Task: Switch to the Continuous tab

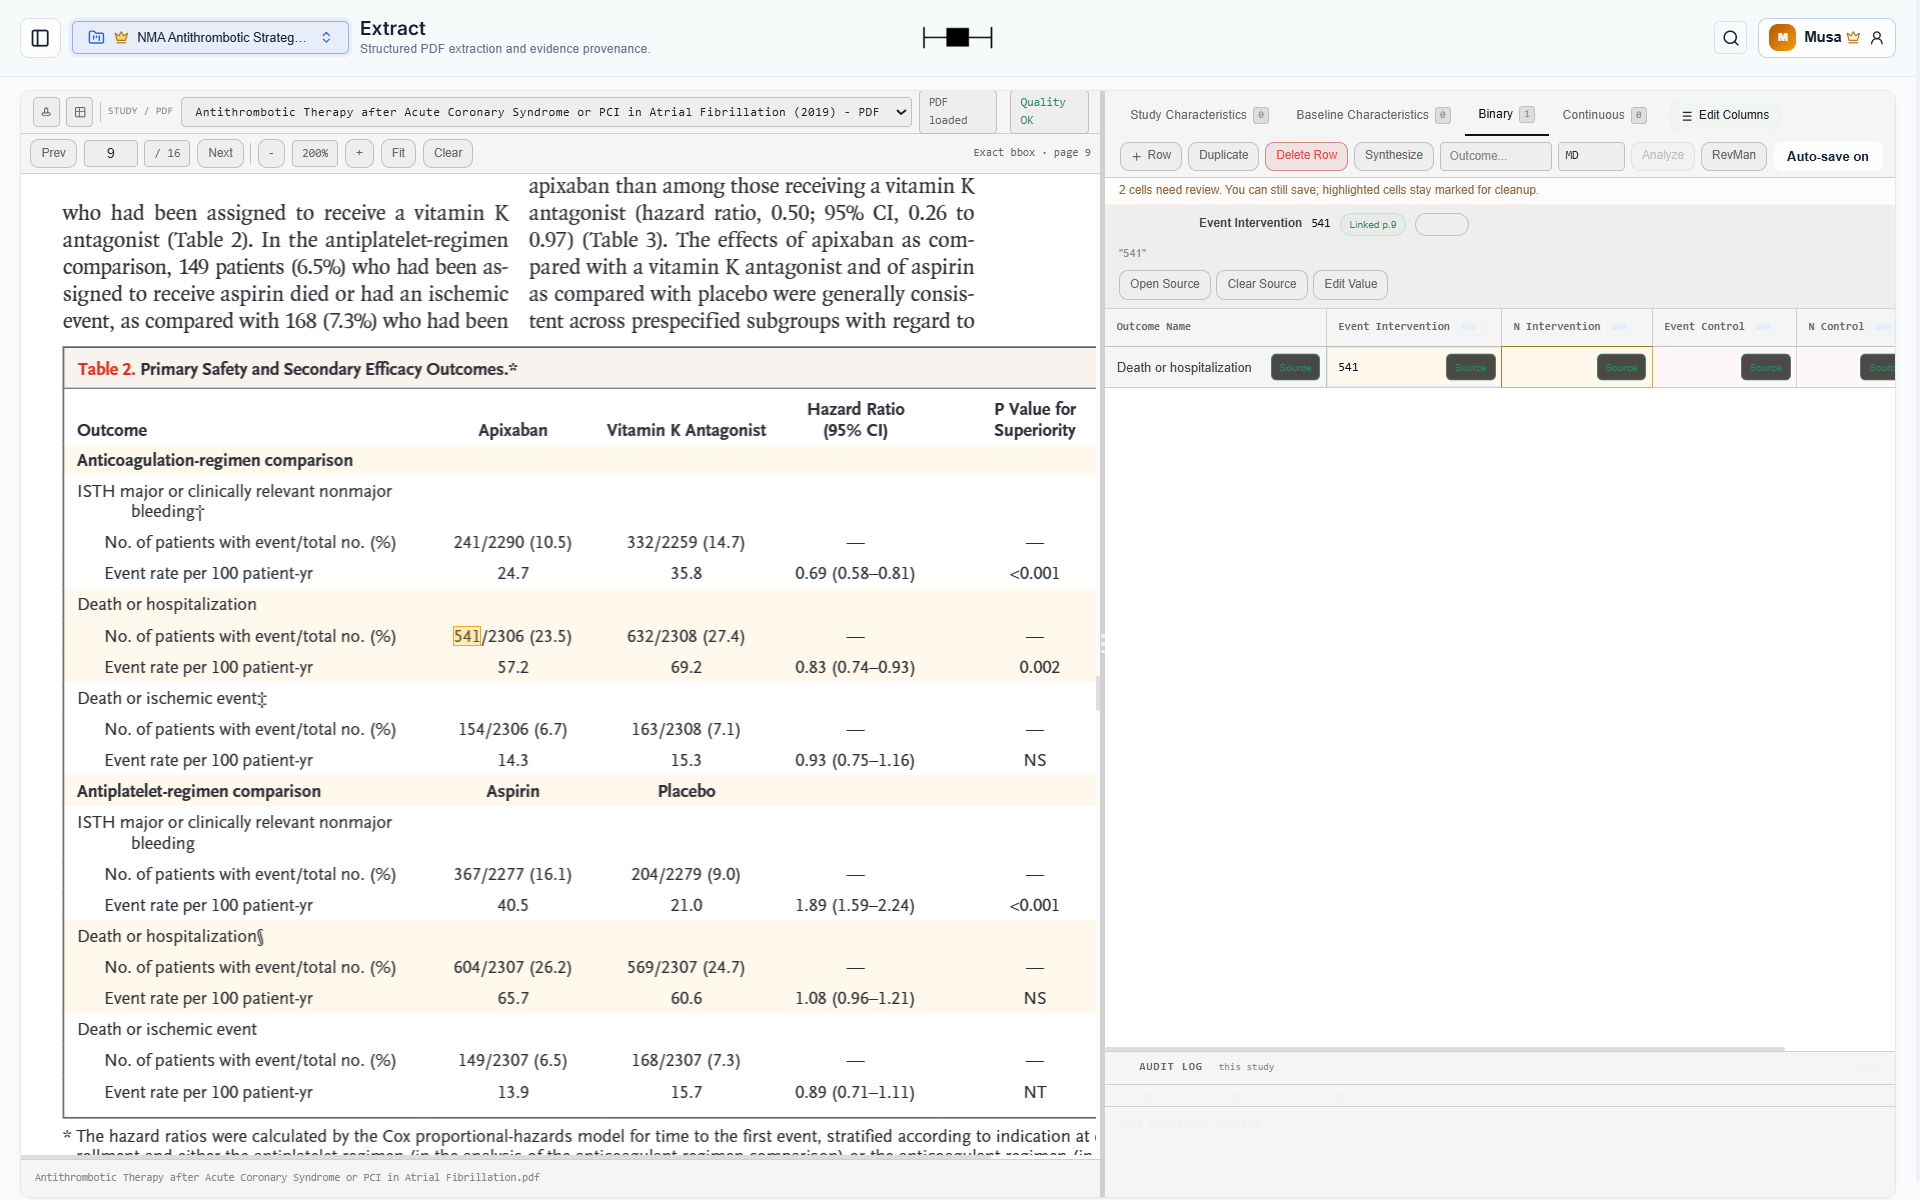Action: (x=1604, y=115)
